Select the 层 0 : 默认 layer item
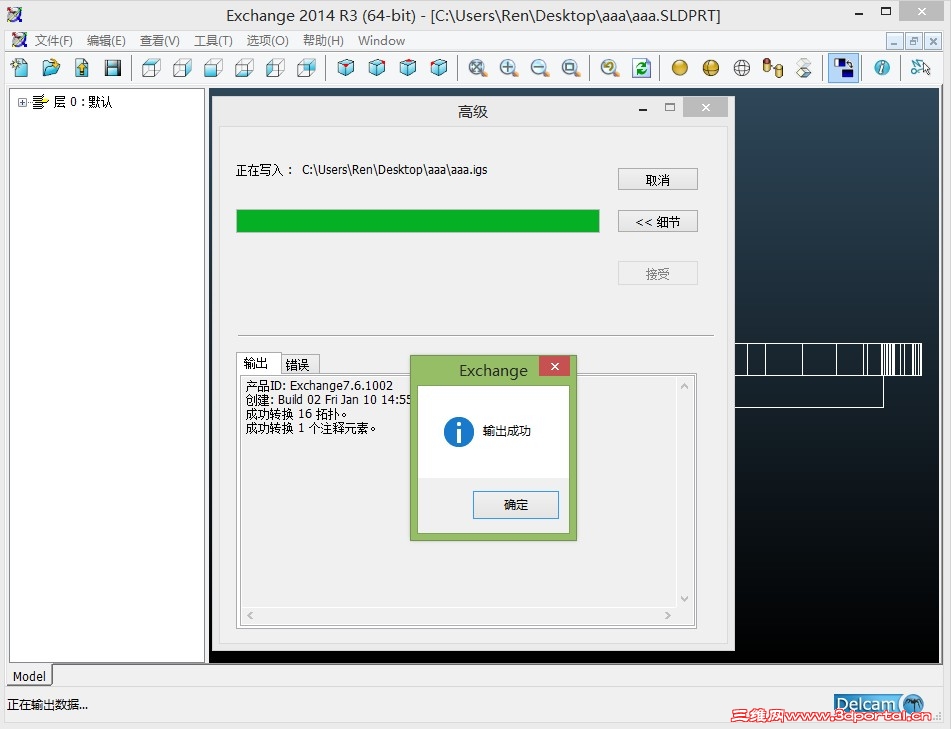Image resolution: width=951 pixels, height=729 pixels. pyautogui.click(x=82, y=102)
